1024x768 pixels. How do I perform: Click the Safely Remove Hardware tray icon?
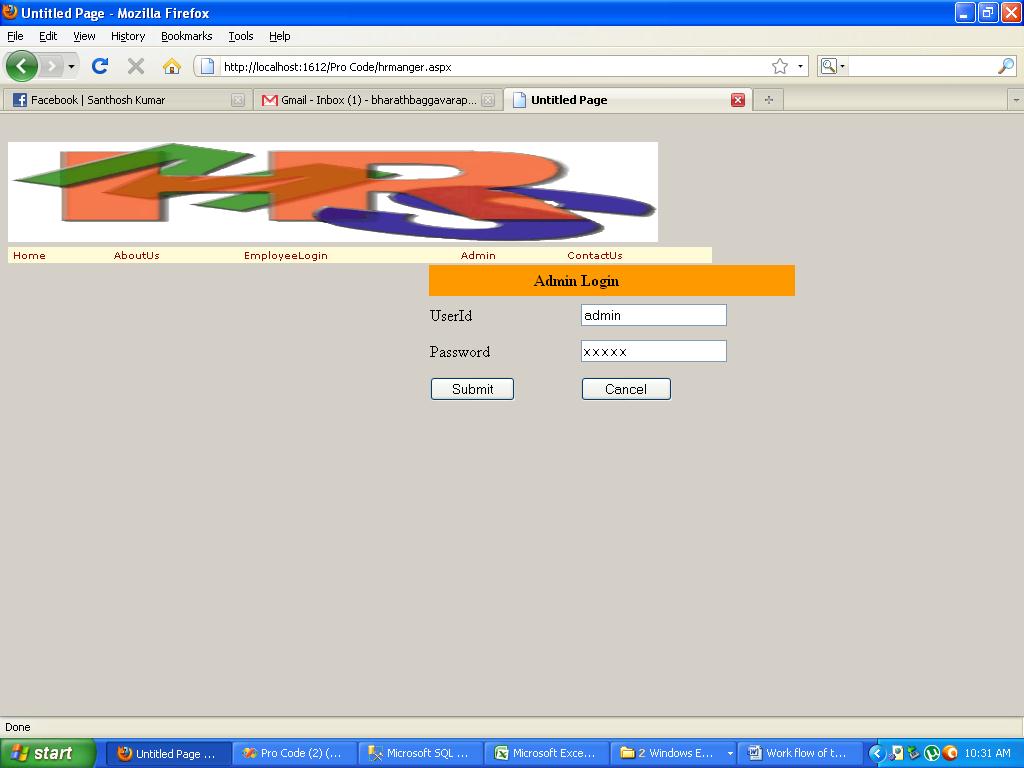914,753
